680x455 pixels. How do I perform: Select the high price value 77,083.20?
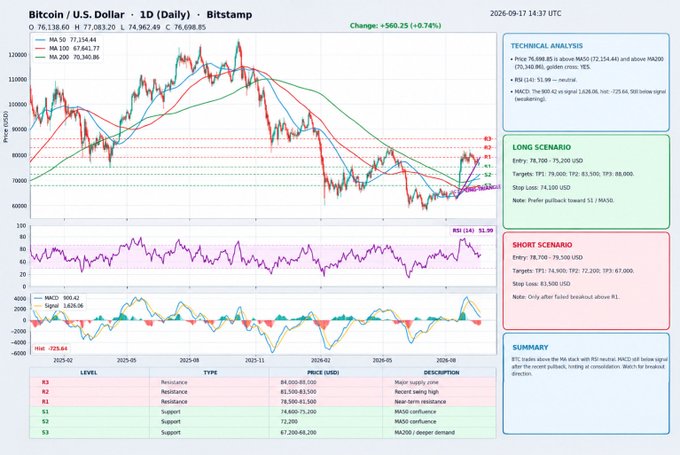tap(98, 27)
